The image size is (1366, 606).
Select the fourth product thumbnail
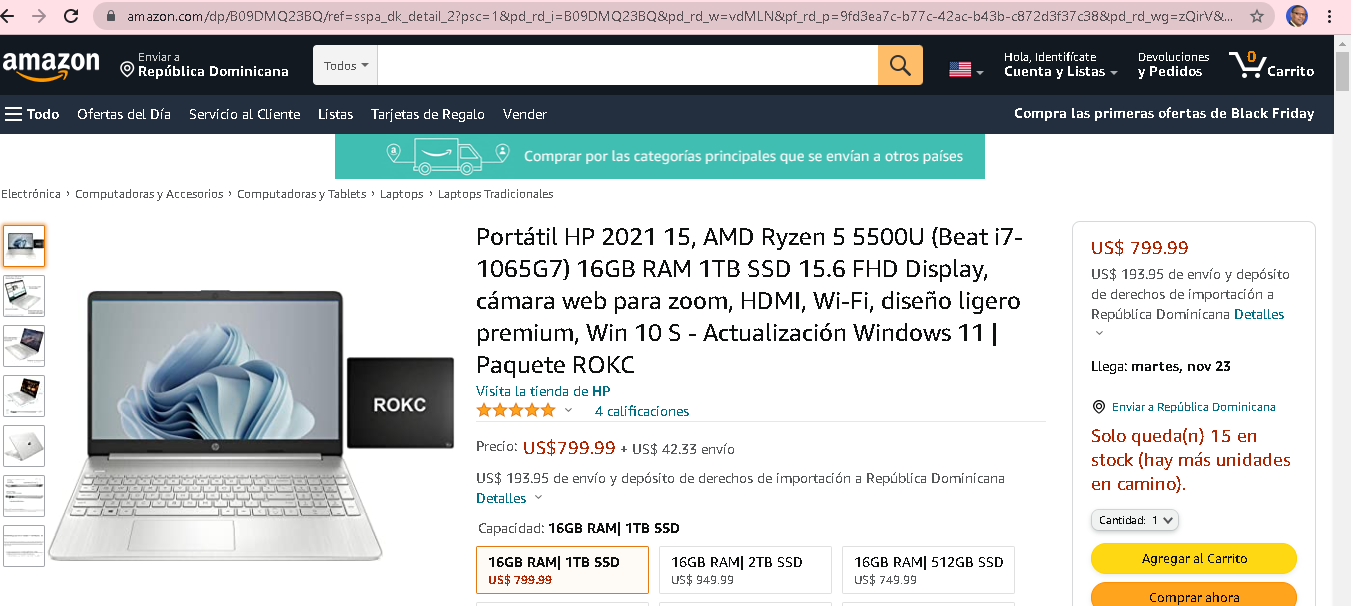(24, 396)
